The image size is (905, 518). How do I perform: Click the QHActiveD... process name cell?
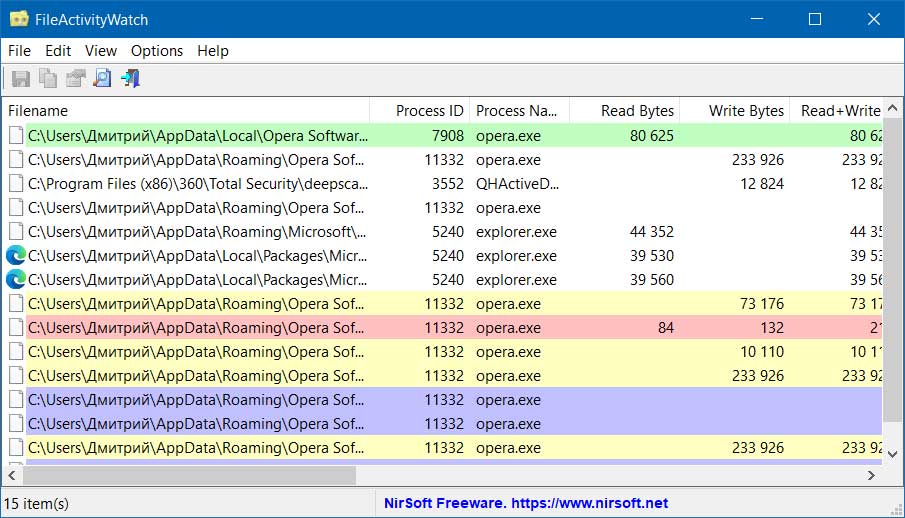517,184
